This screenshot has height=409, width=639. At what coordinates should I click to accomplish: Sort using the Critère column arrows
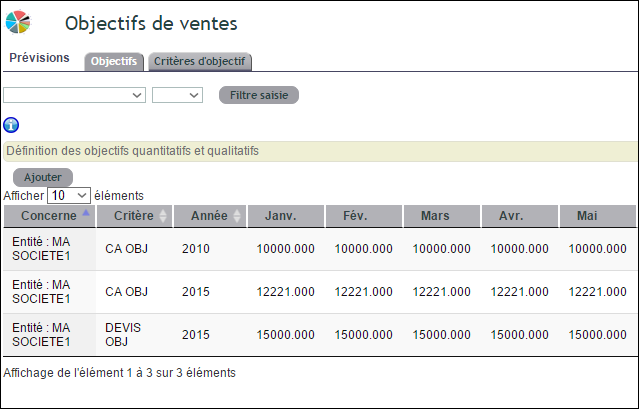point(163,216)
